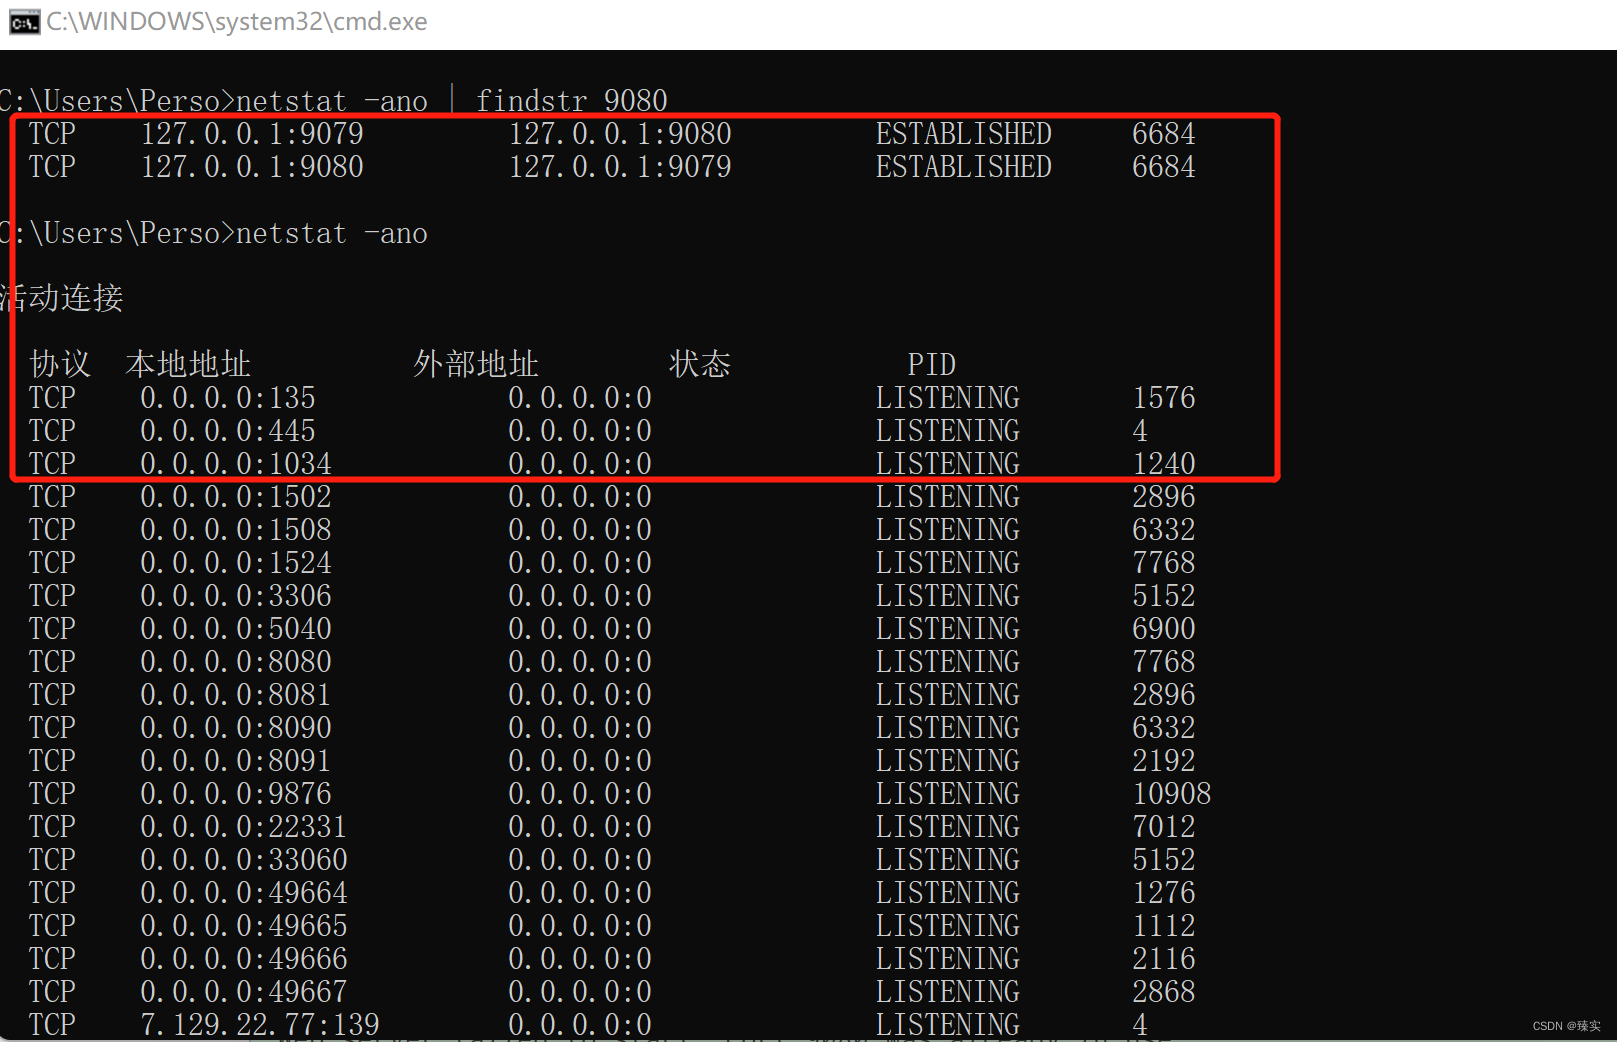Select local address 0.0.0.0:445

[x=228, y=431]
